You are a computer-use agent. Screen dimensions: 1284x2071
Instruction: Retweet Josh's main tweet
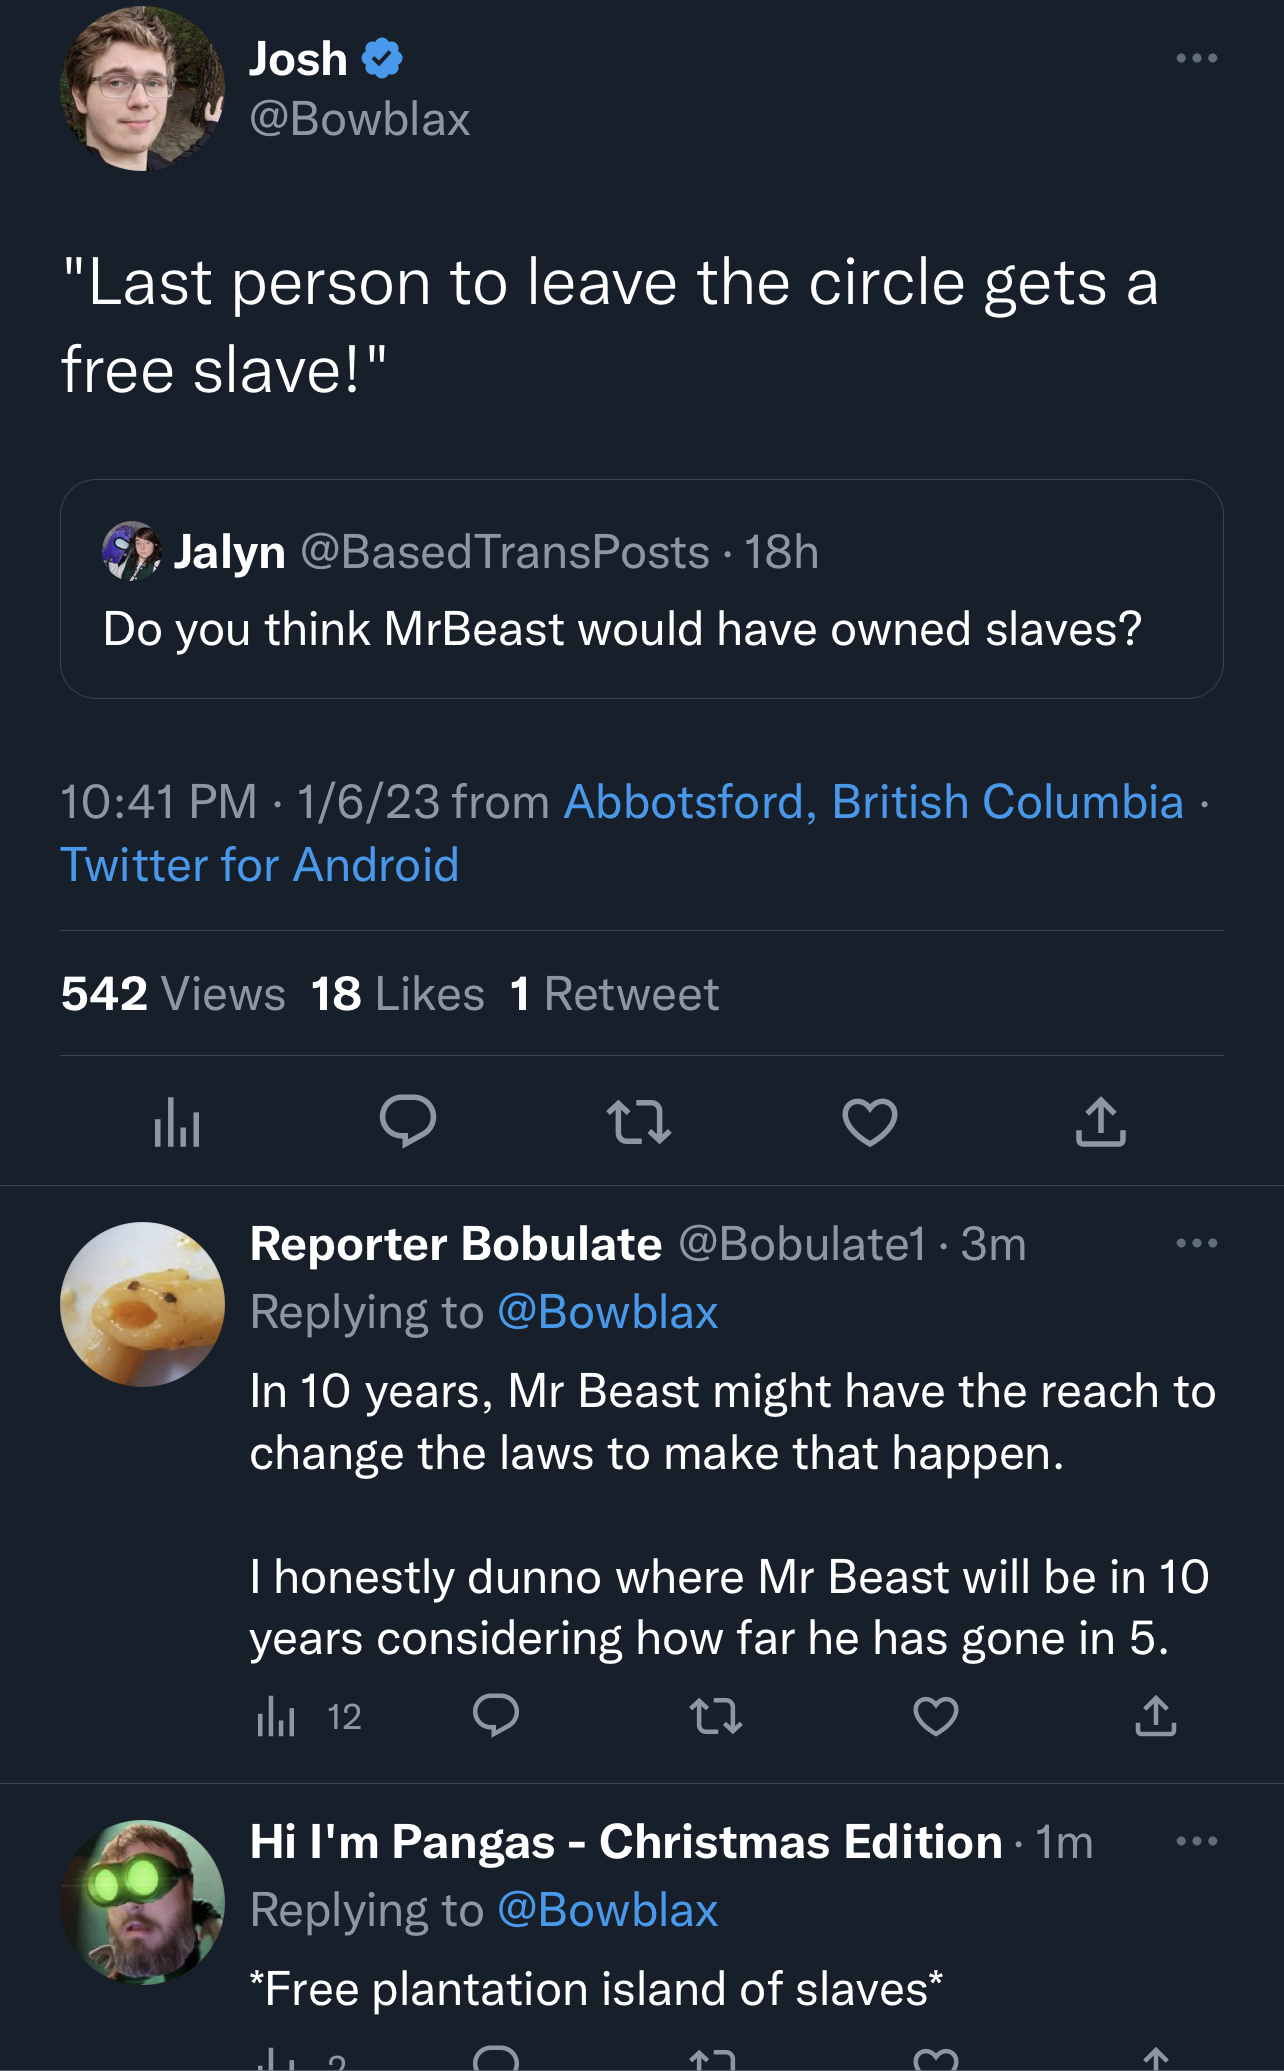click(x=639, y=1121)
